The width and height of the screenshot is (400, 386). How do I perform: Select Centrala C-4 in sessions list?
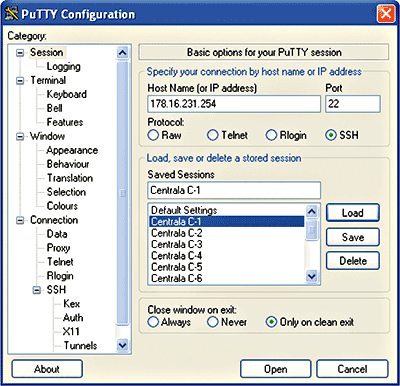pos(227,256)
